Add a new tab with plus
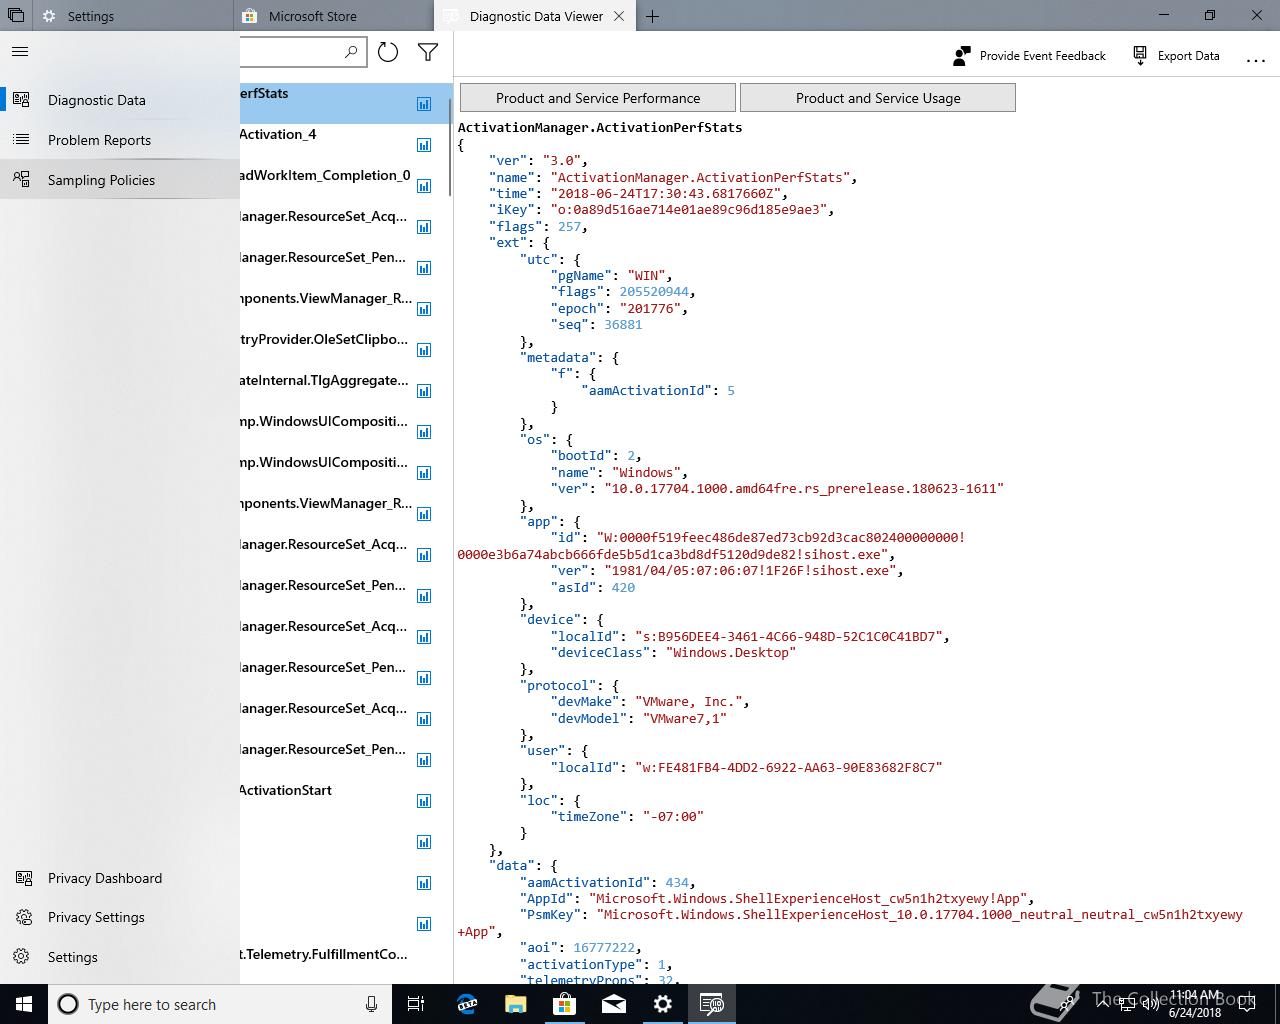The height and width of the screenshot is (1024, 1280). [652, 16]
